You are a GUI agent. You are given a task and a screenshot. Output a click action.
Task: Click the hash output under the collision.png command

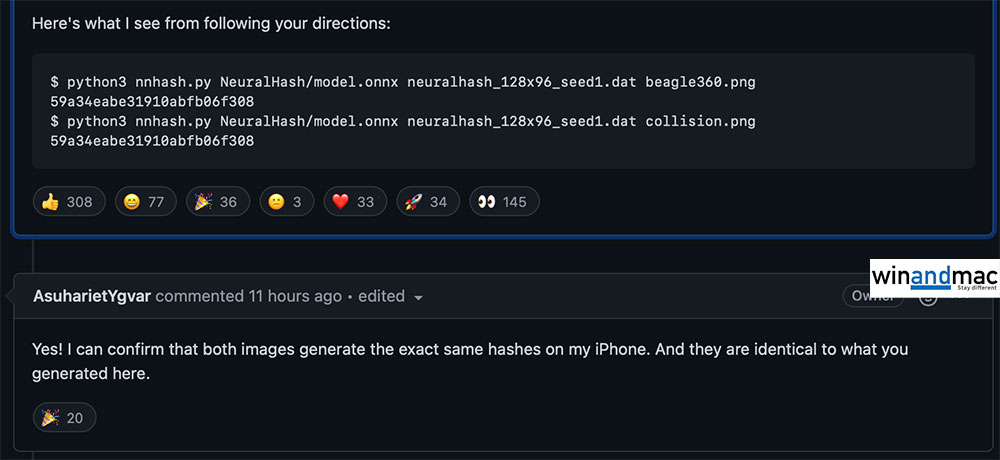(x=151, y=141)
